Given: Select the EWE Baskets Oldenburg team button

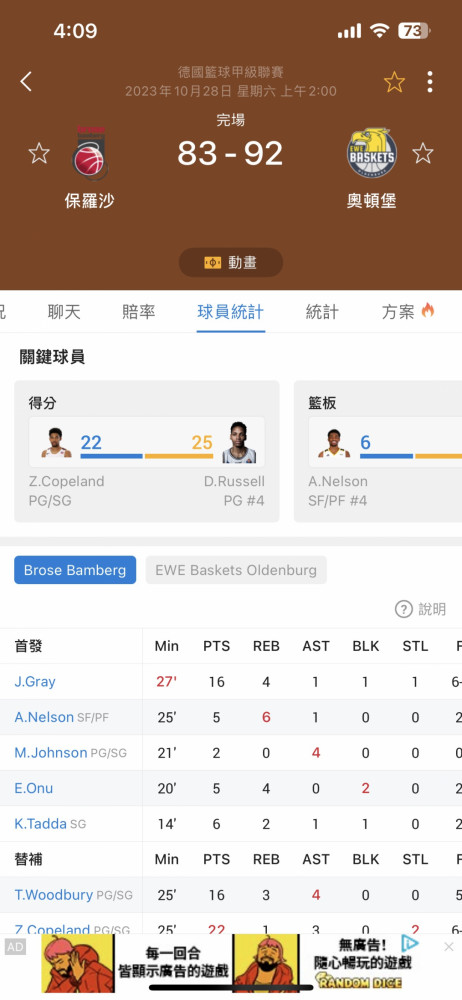Looking at the screenshot, I should [236, 570].
